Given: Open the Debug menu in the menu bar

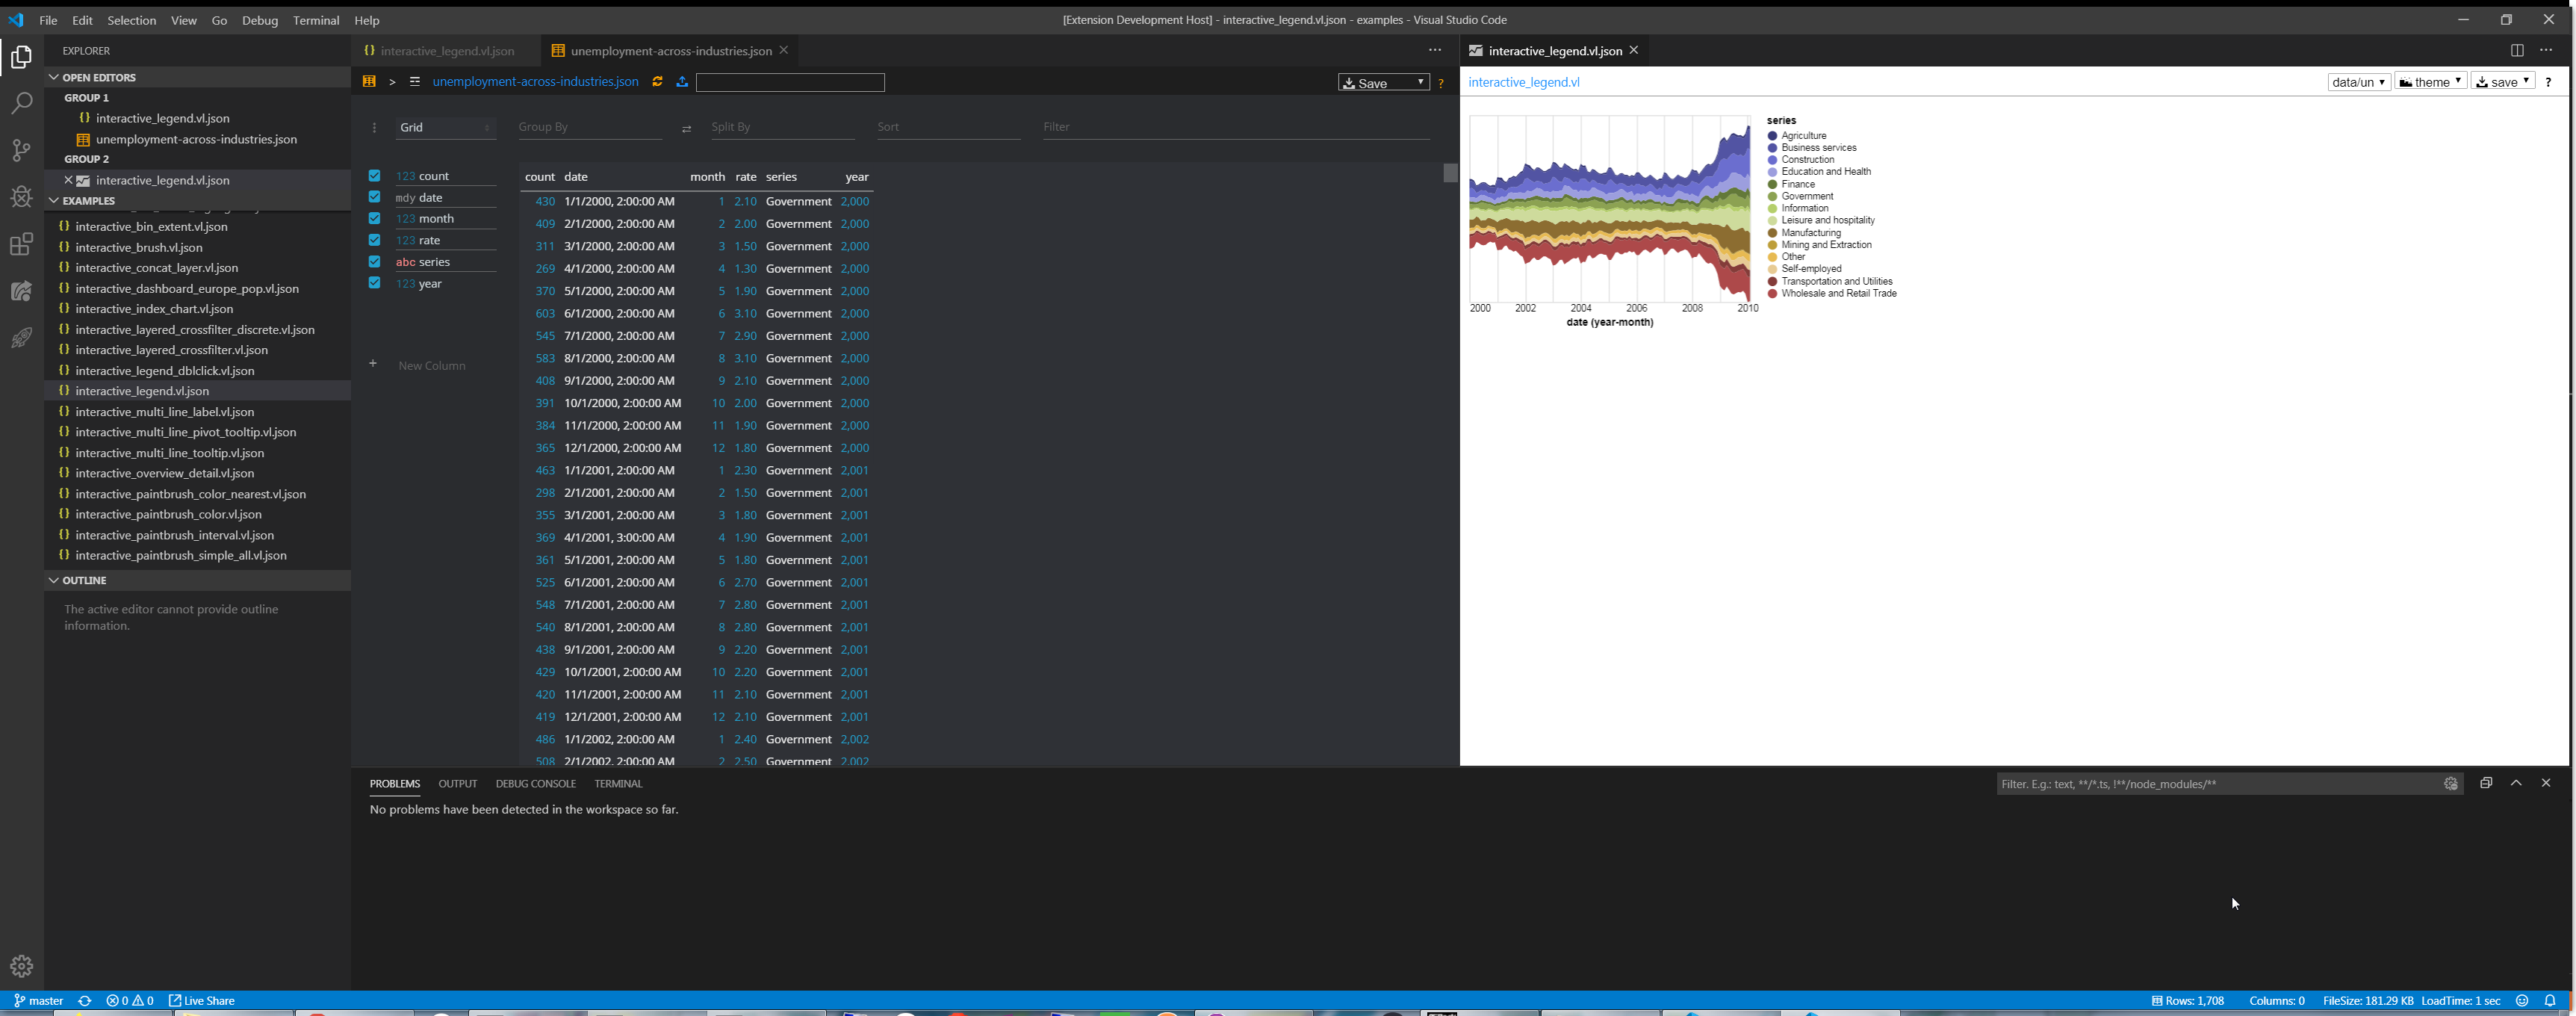Looking at the screenshot, I should click(x=259, y=20).
